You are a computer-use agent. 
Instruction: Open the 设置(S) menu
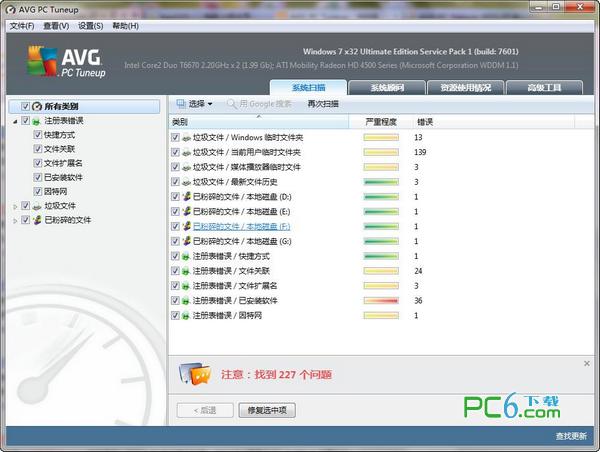click(x=91, y=26)
